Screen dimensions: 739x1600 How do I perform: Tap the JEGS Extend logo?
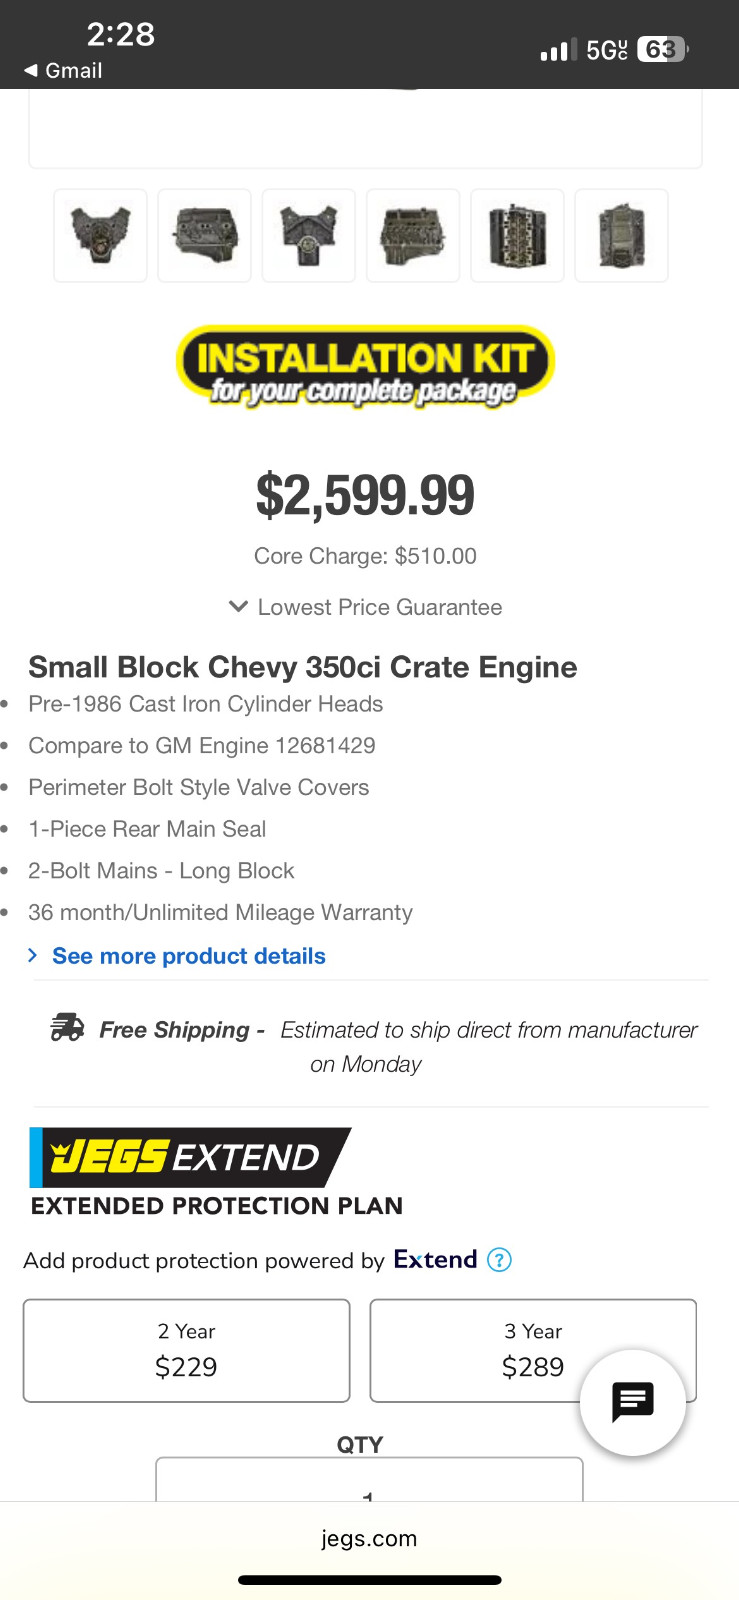pyautogui.click(x=189, y=1157)
